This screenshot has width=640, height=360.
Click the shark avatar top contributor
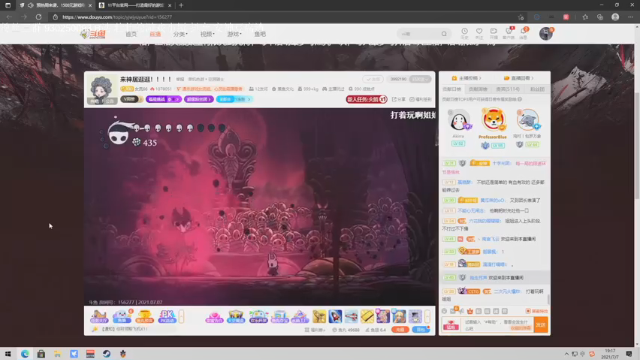coord(527,120)
